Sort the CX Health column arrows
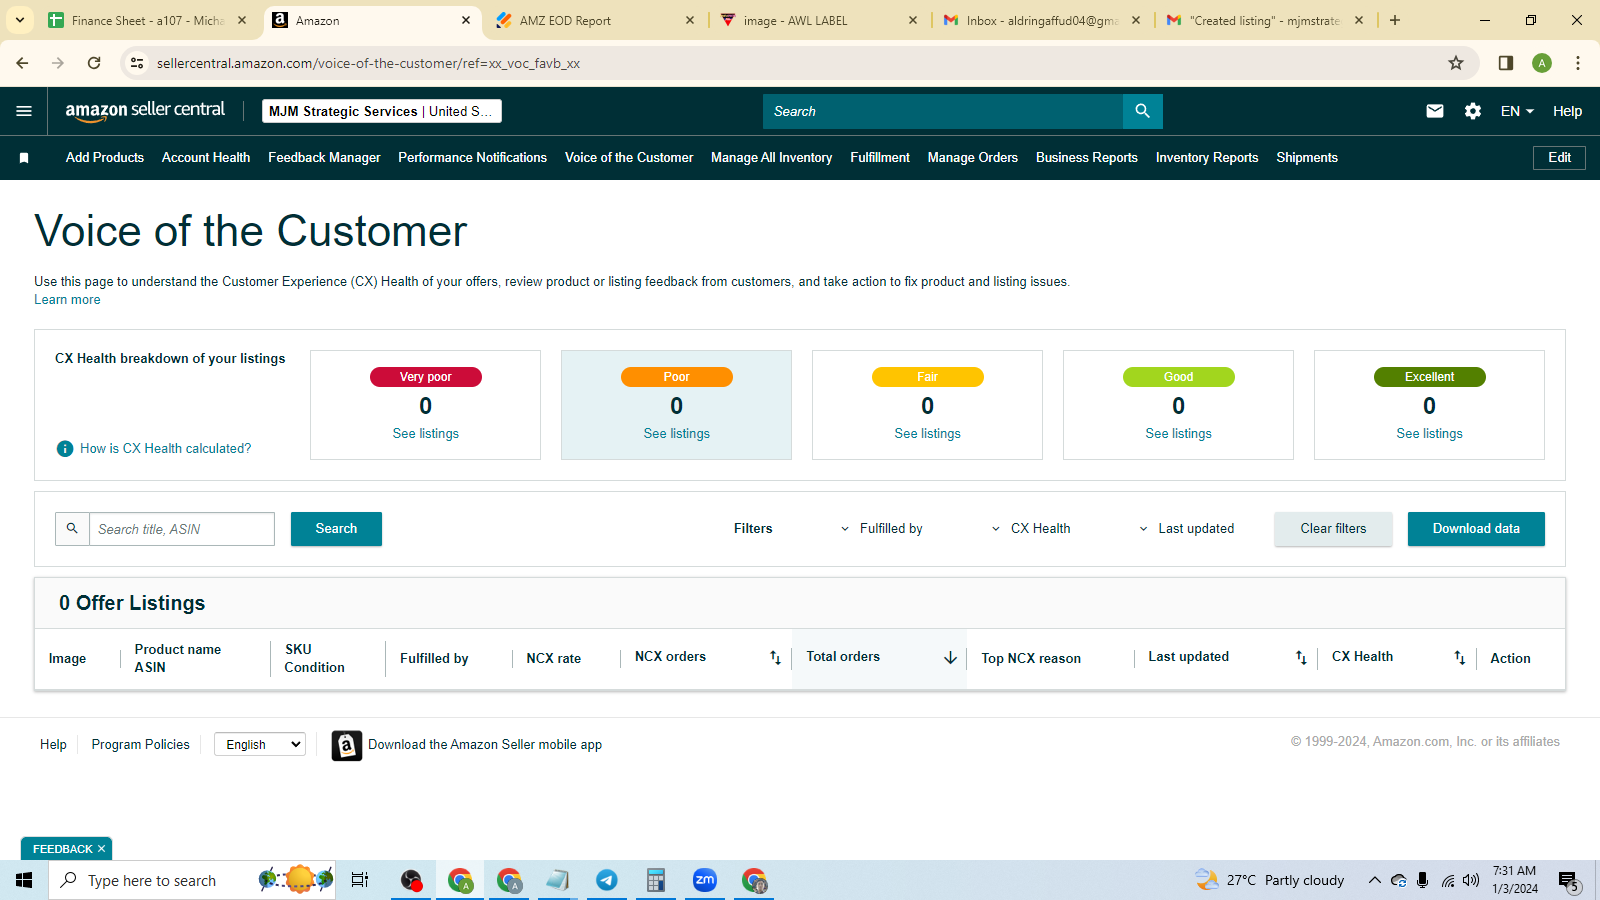 click(x=1460, y=657)
